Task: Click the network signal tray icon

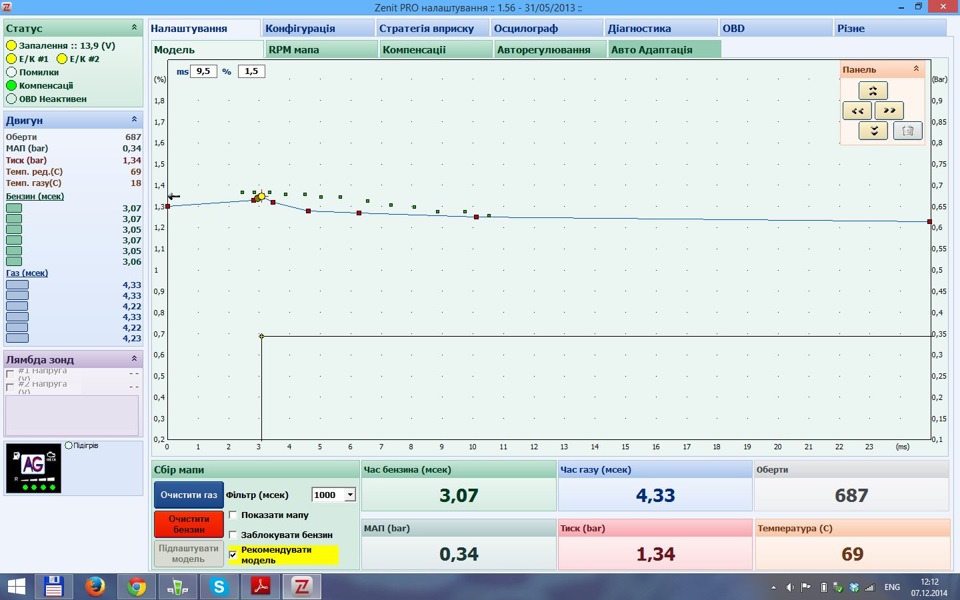Action: (x=870, y=587)
